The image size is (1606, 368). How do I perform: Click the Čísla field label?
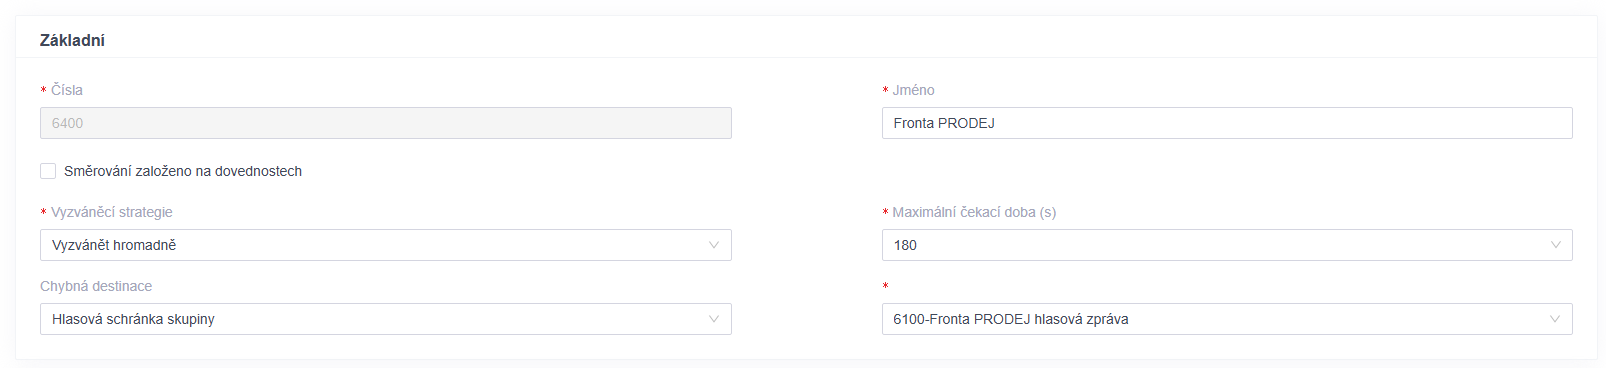[x=67, y=90]
